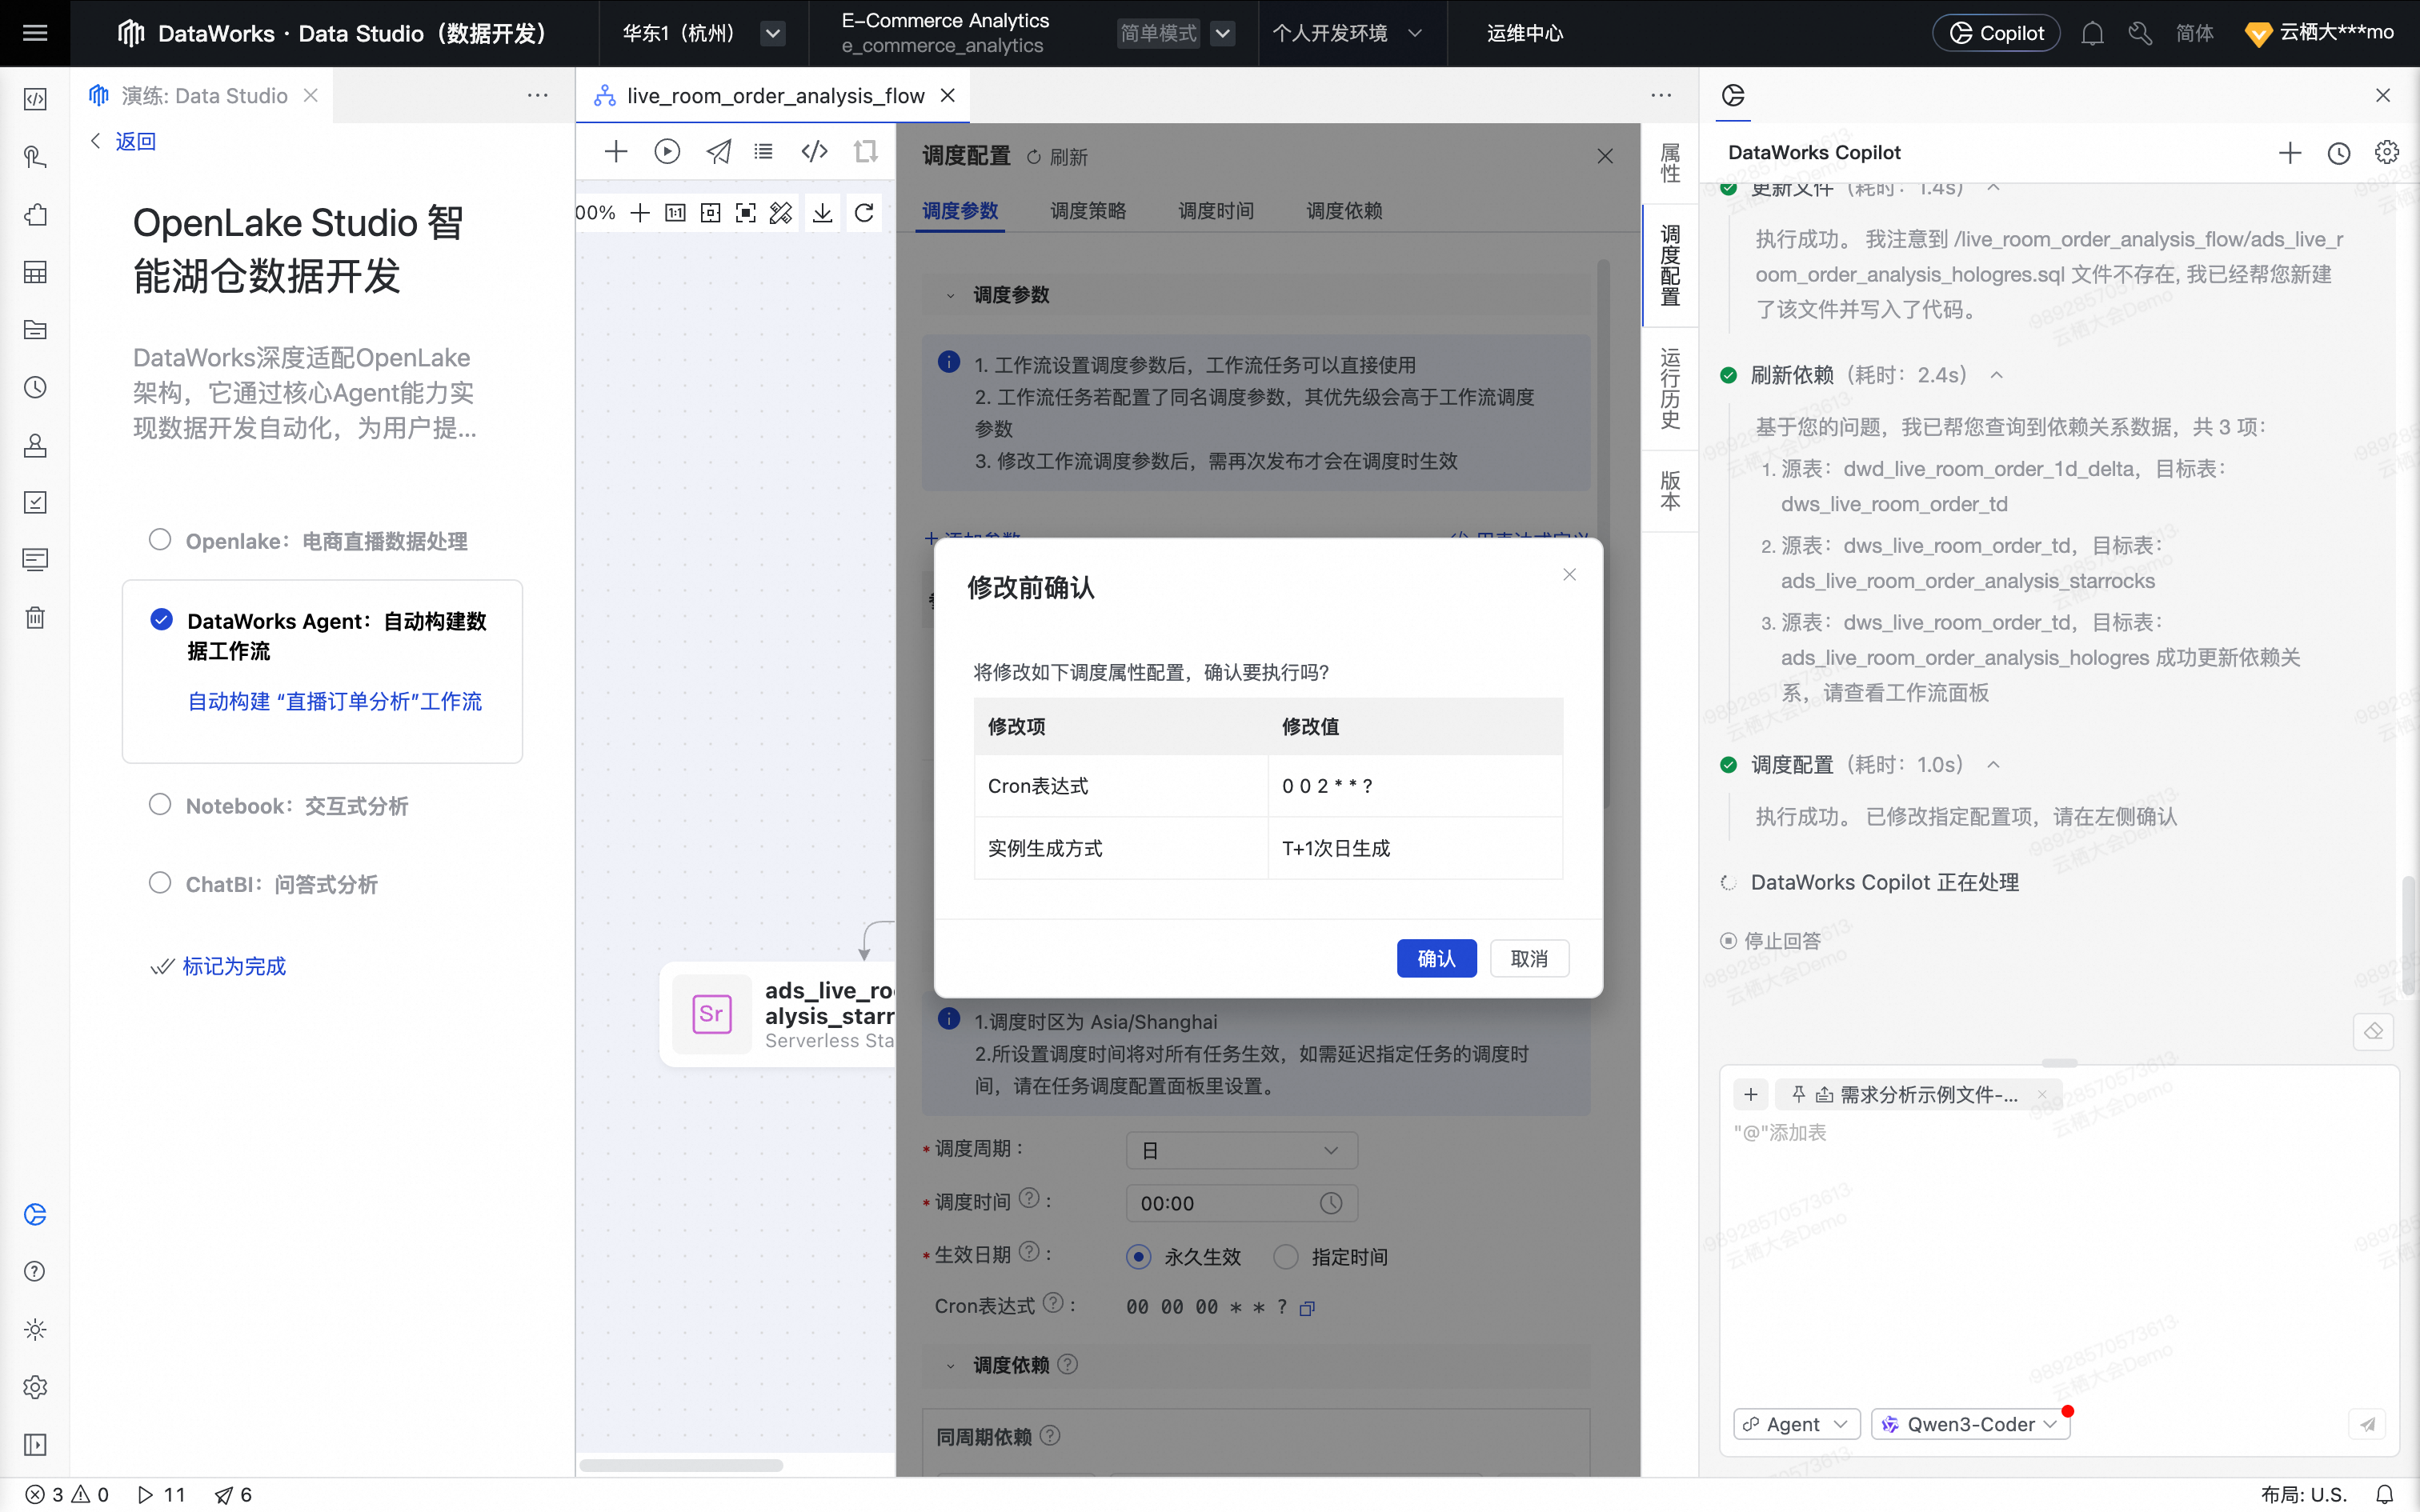Click the notification bell in top bar

click(2092, 34)
